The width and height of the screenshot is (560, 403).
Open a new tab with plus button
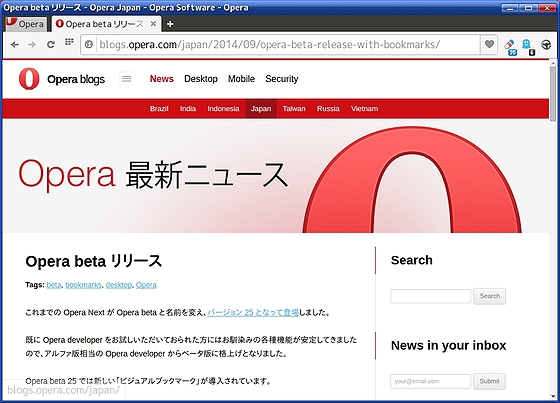click(x=170, y=24)
